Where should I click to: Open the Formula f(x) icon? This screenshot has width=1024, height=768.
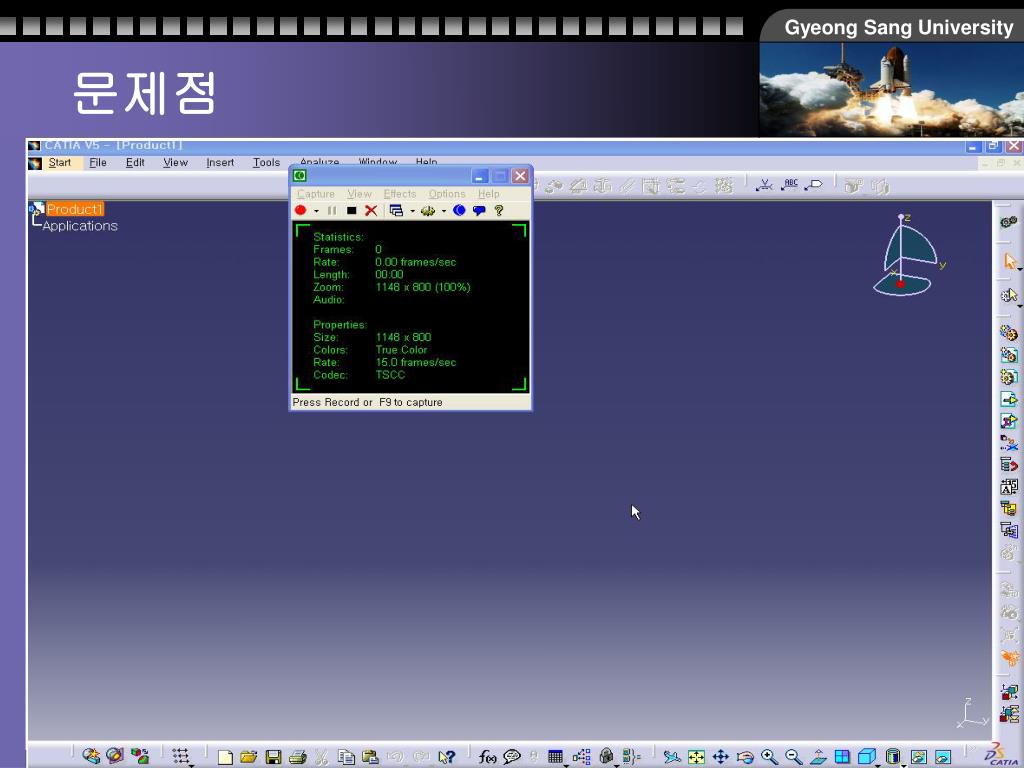[x=487, y=756]
